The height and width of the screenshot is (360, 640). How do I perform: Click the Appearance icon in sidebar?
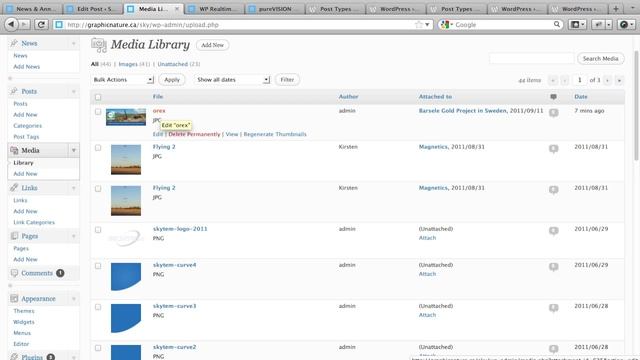click(14, 298)
